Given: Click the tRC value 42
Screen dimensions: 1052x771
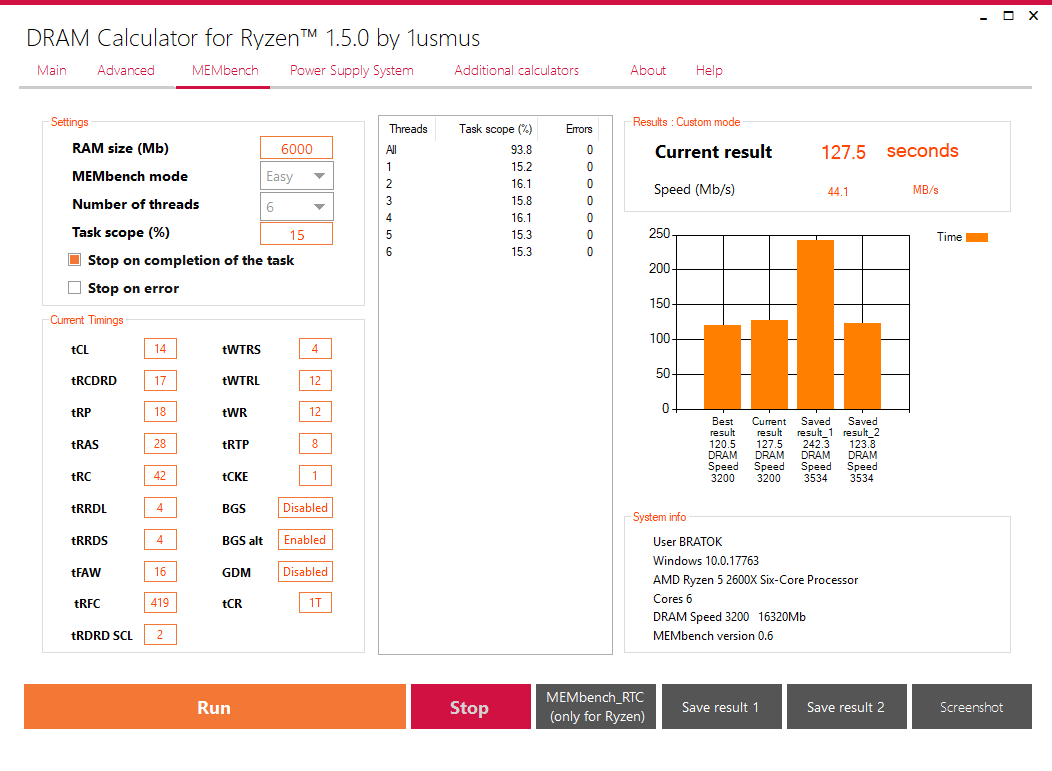Looking at the screenshot, I should pos(160,476).
